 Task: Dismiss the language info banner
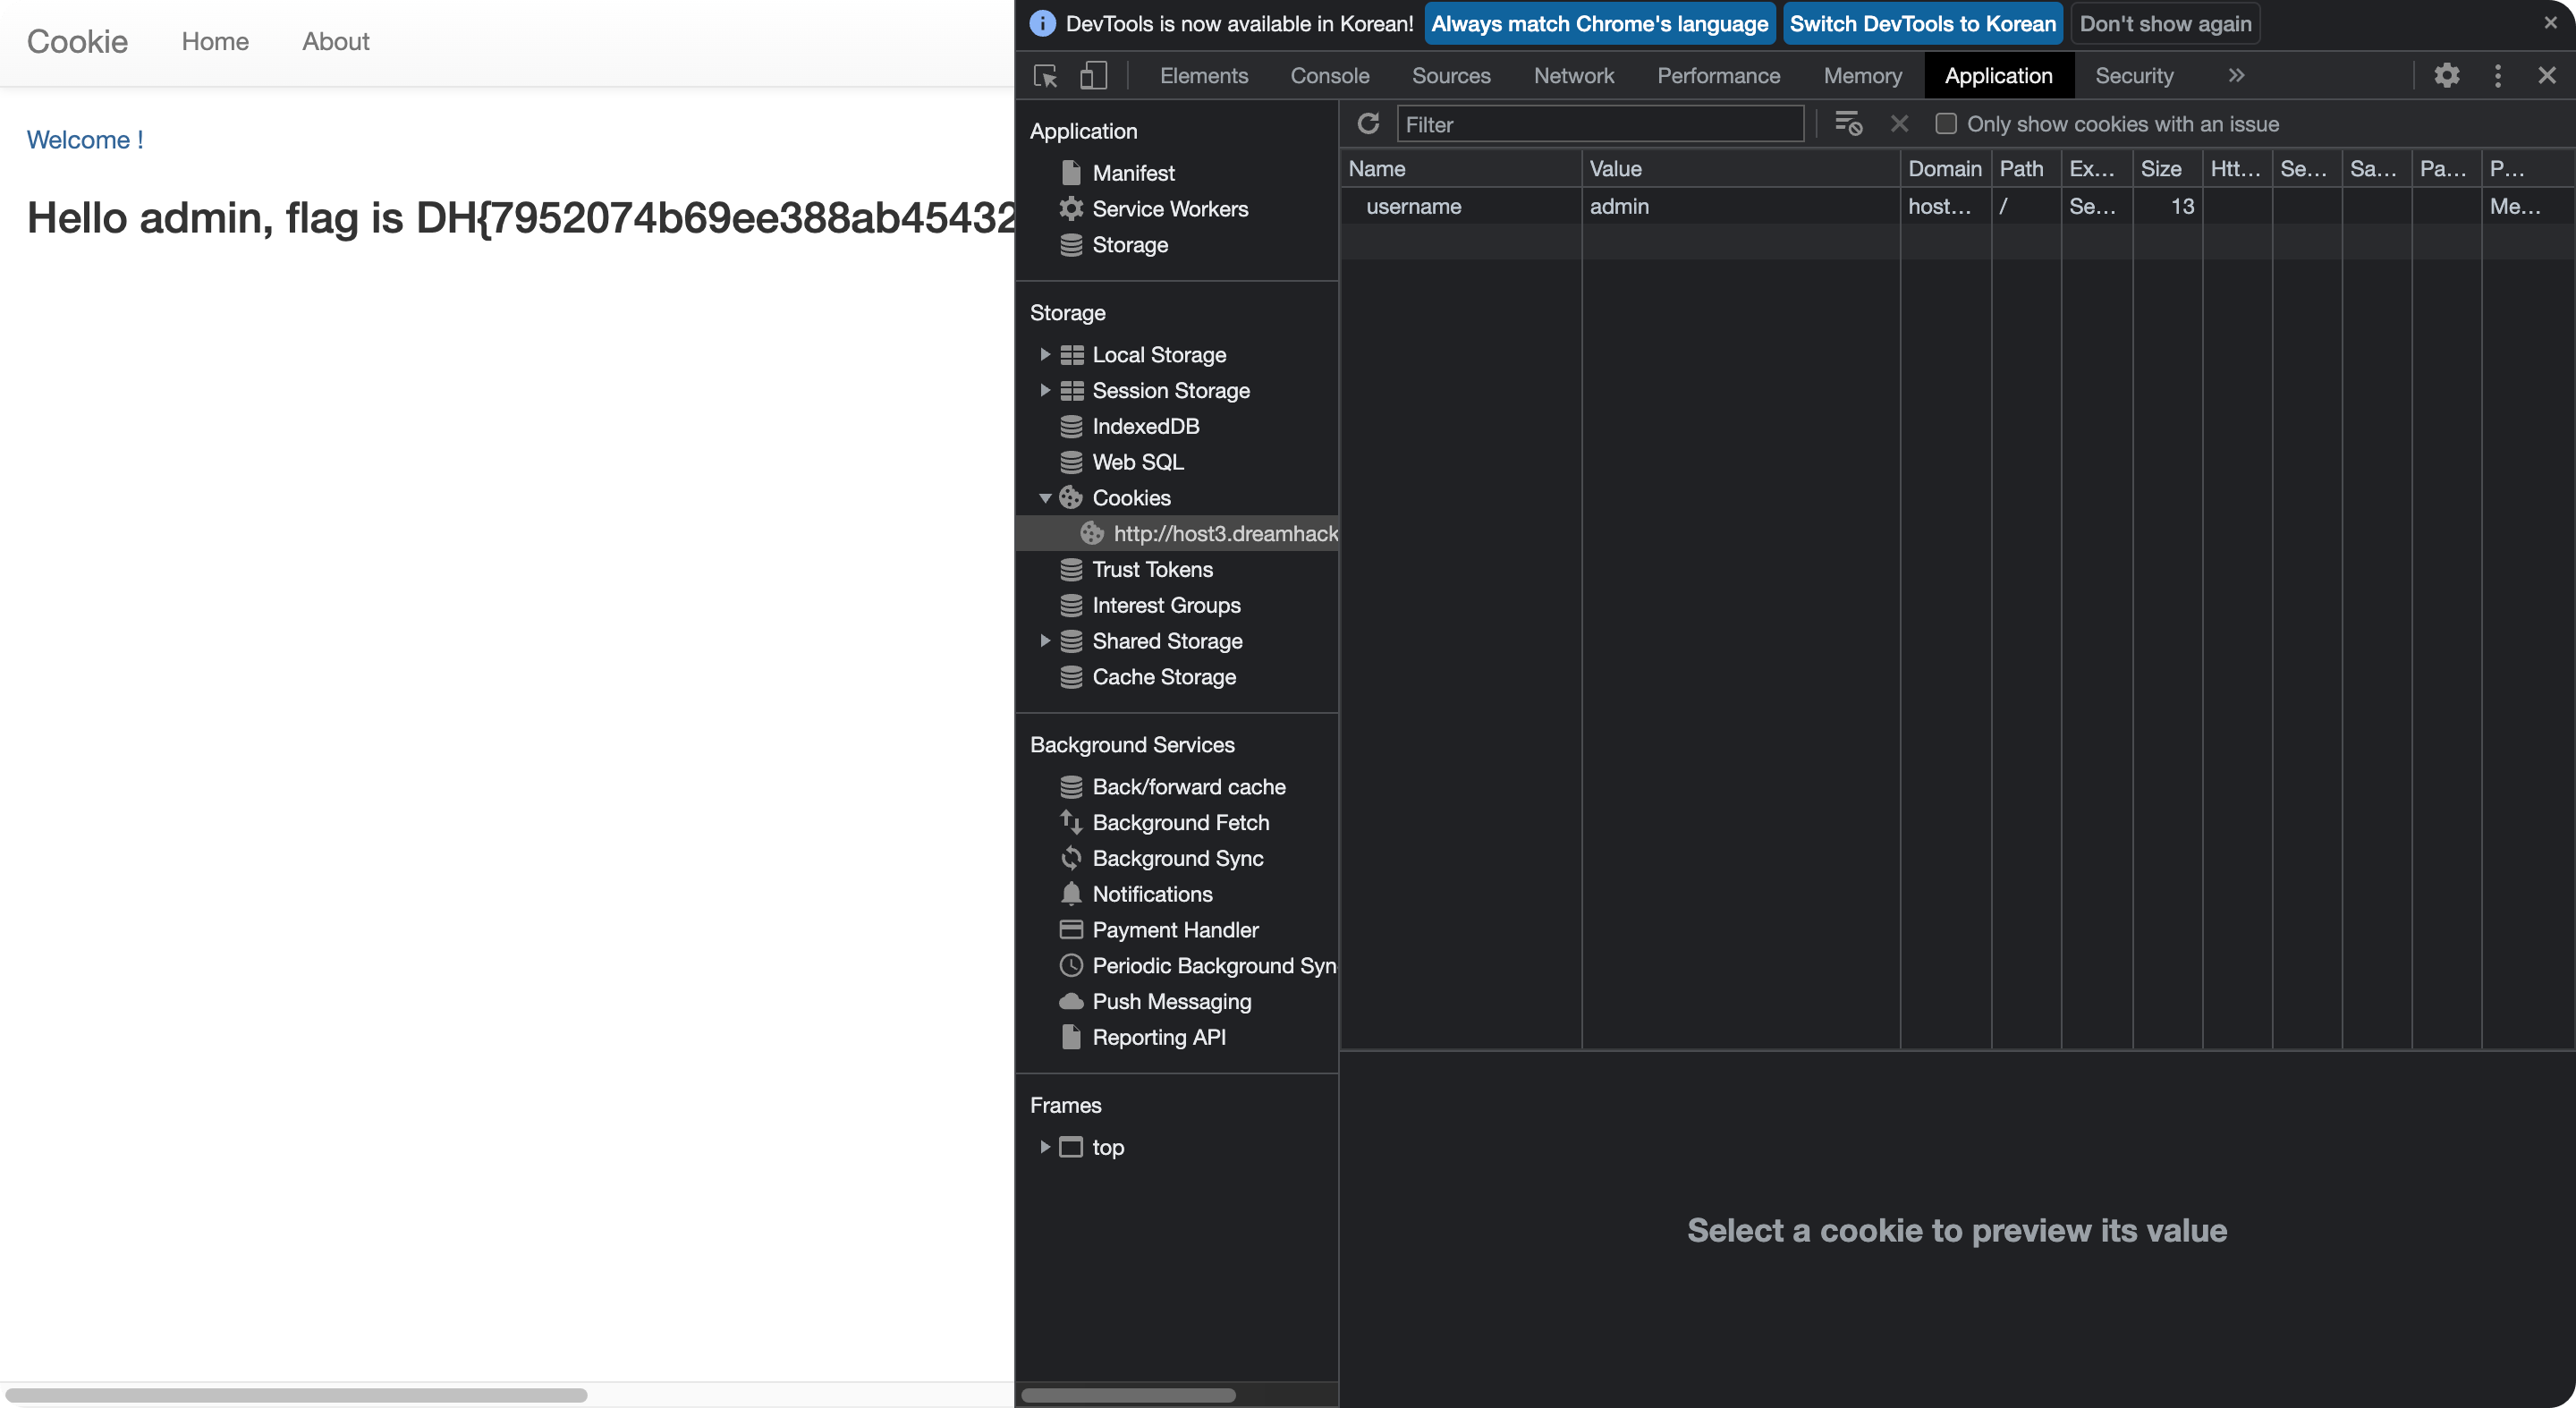click(x=2550, y=23)
